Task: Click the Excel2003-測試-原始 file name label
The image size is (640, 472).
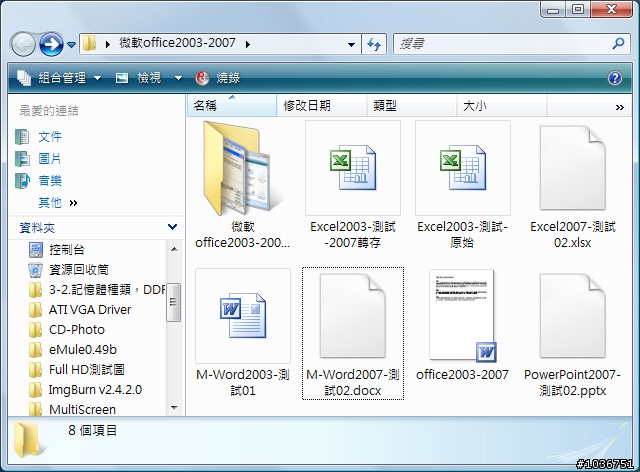Action: pos(462,235)
